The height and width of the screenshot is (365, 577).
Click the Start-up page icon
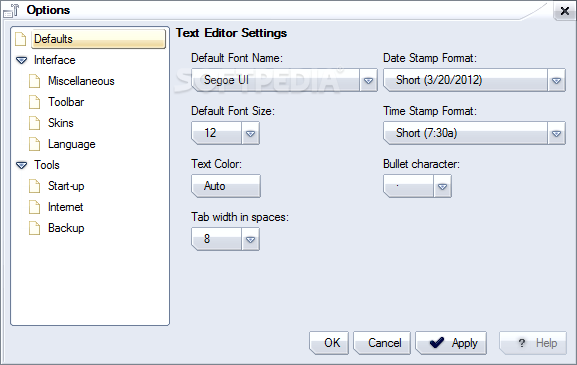[35, 186]
